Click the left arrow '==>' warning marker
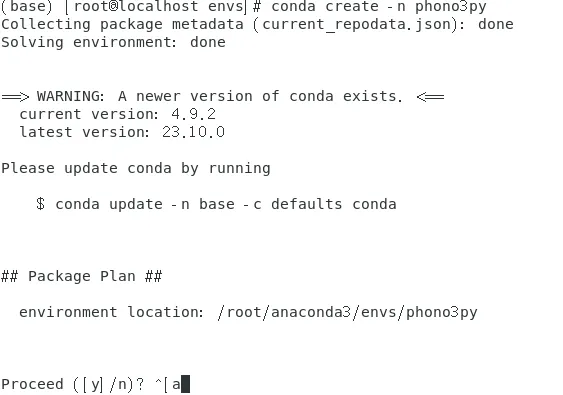This screenshot has height=395, width=563. pos(15,97)
